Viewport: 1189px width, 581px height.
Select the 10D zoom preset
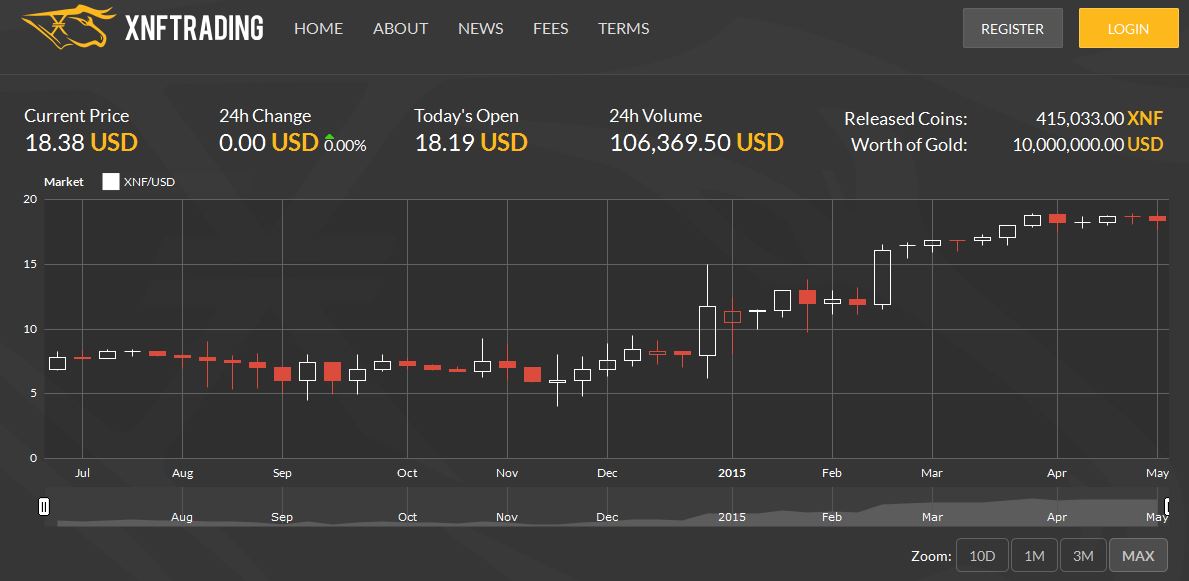(x=981, y=555)
